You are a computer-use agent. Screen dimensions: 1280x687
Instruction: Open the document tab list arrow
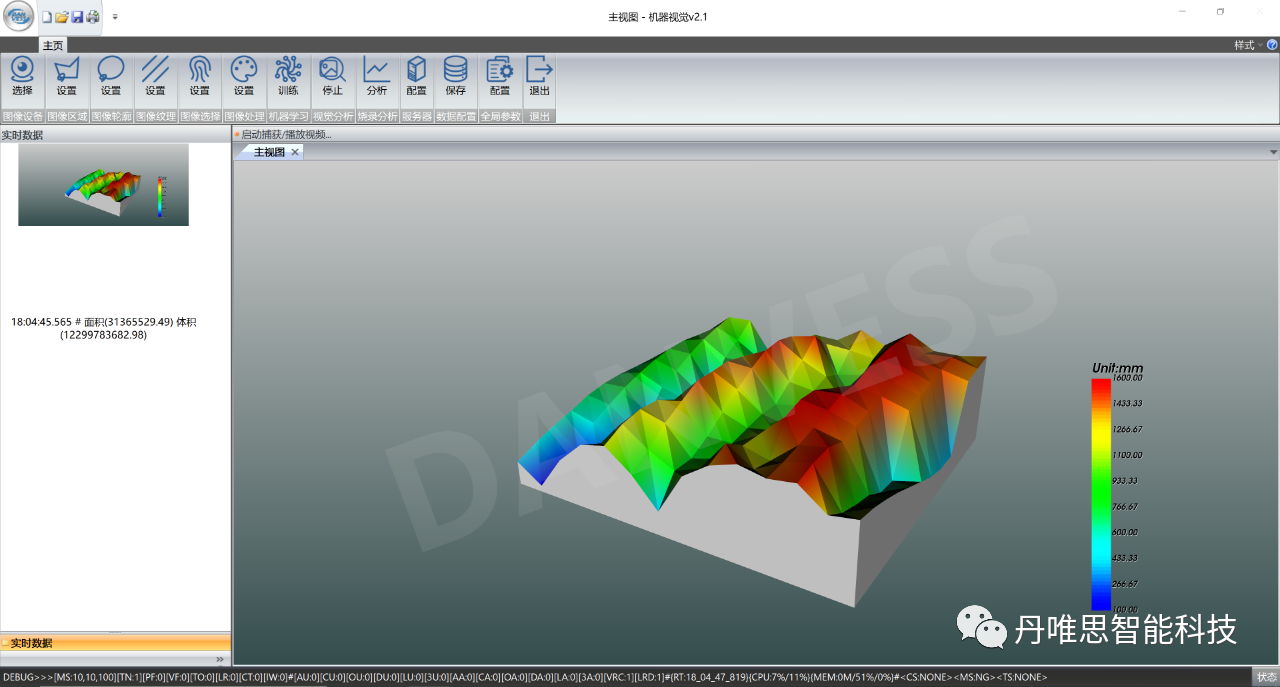pyautogui.click(x=1273, y=152)
